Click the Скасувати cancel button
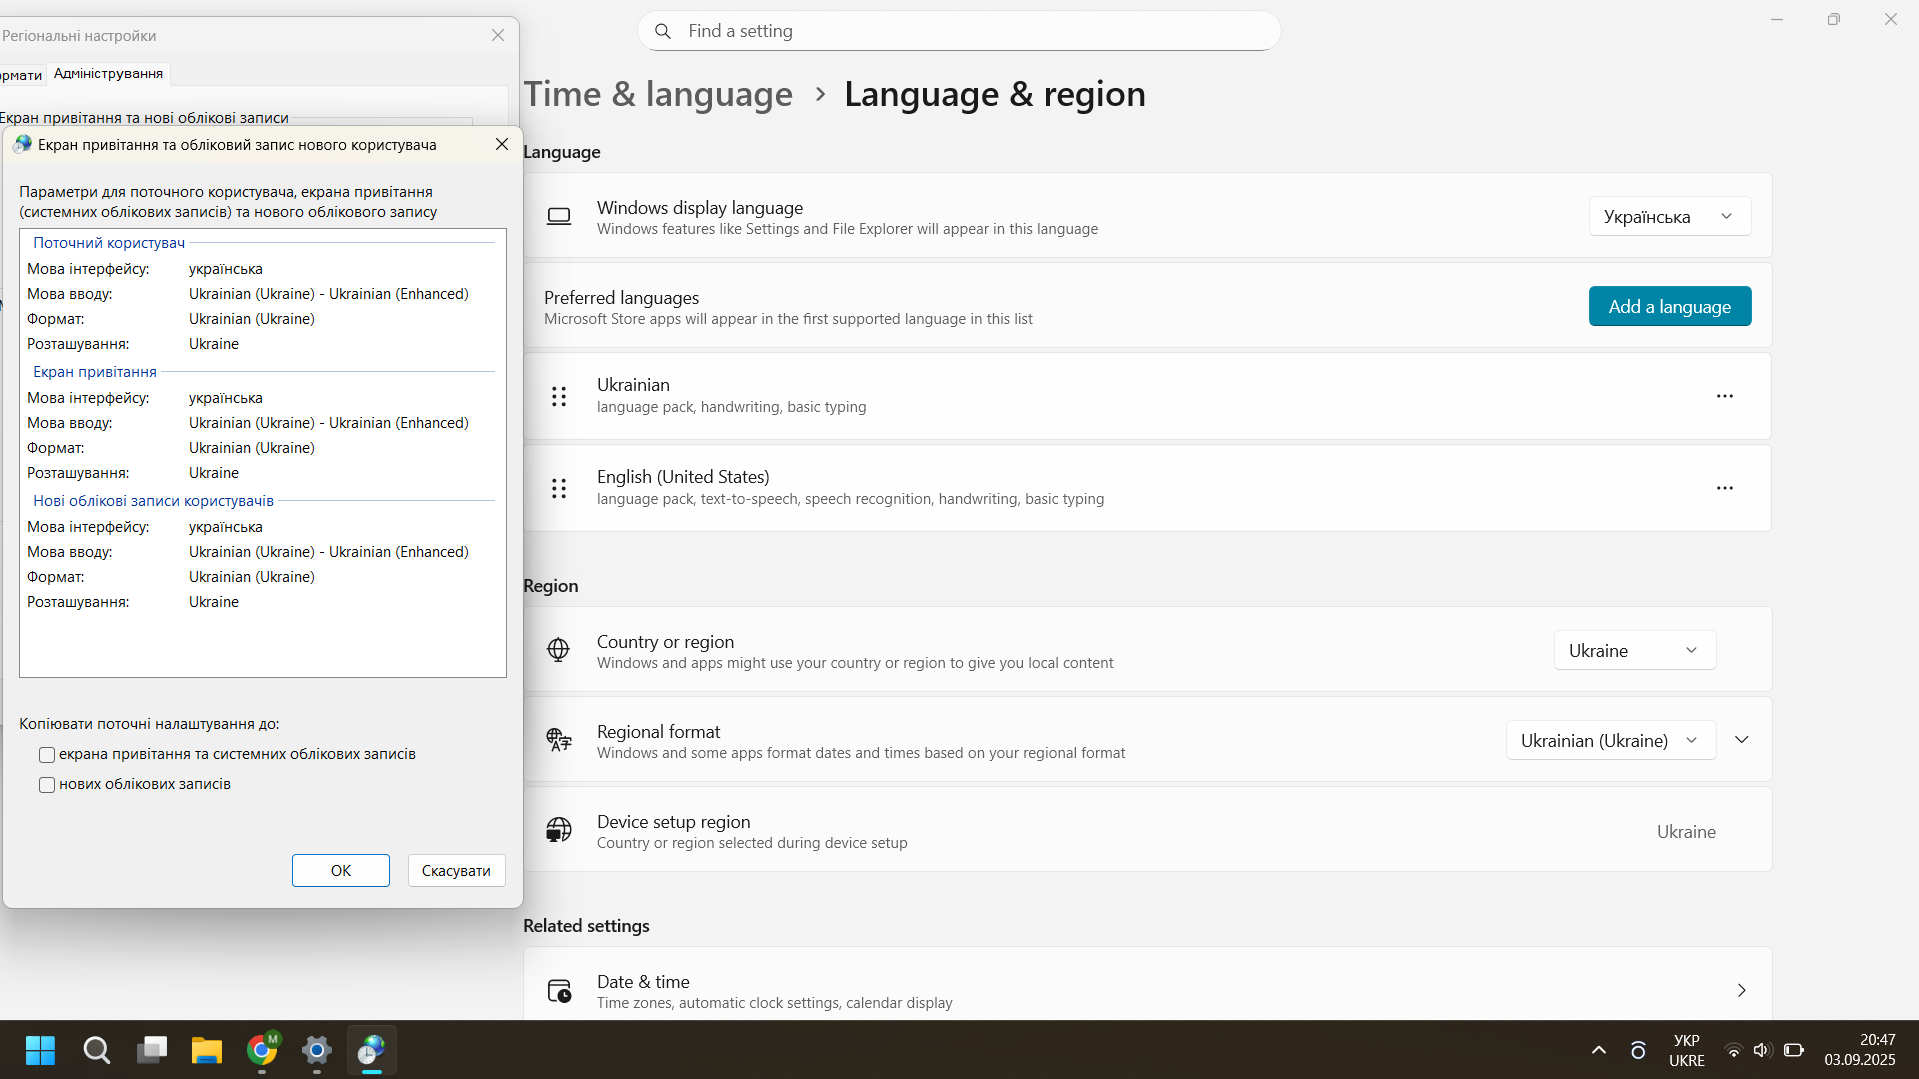This screenshot has width=1919, height=1079. 456,871
